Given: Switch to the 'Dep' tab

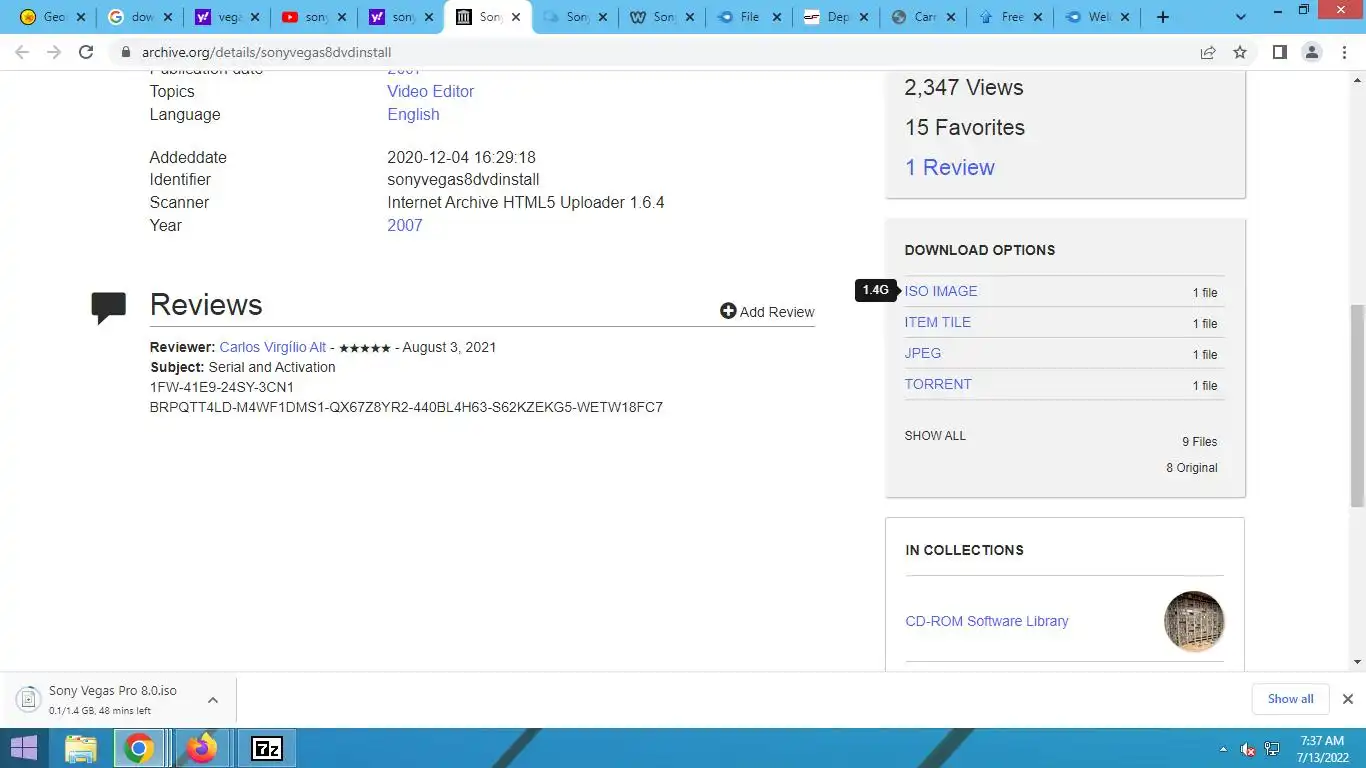Looking at the screenshot, I should [x=836, y=17].
